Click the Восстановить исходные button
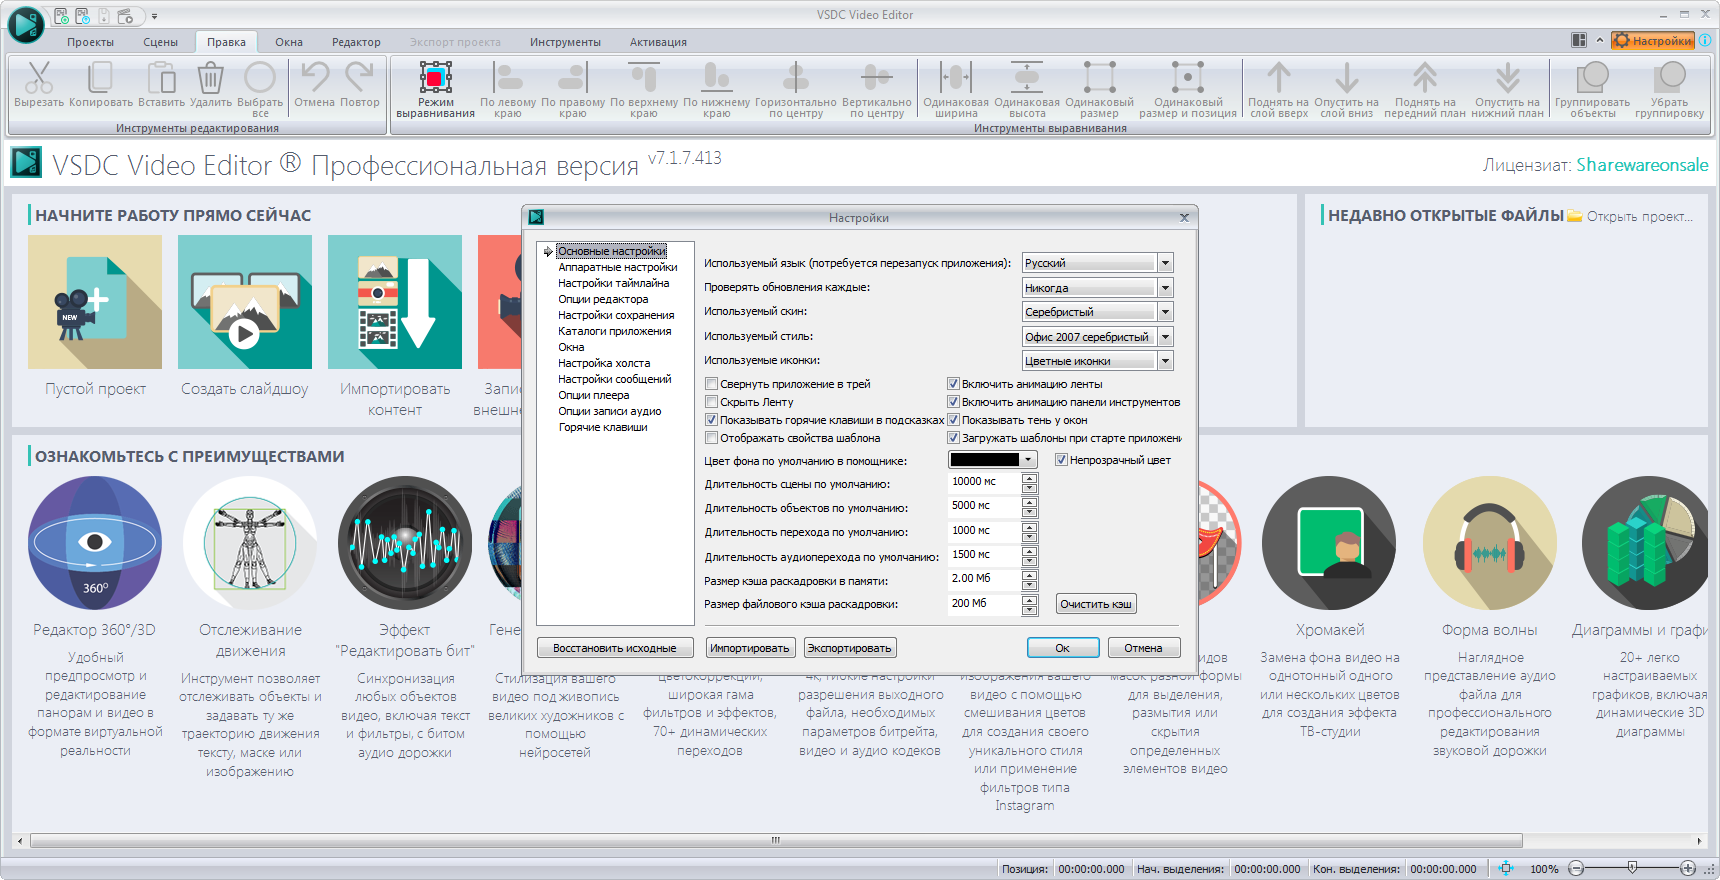Viewport: 1720px width, 880px height. pyautogui.click(x=615, y=648)
